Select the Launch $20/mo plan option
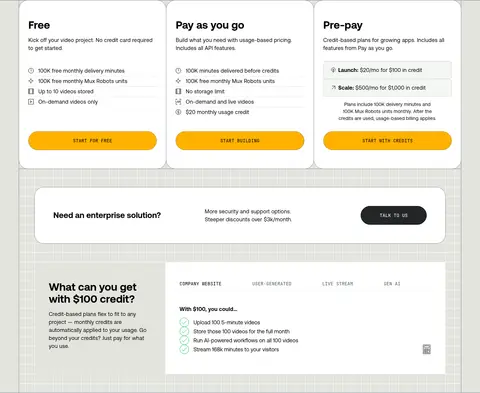This screenshot has width=480, height=393. click(x=387, y=70)
